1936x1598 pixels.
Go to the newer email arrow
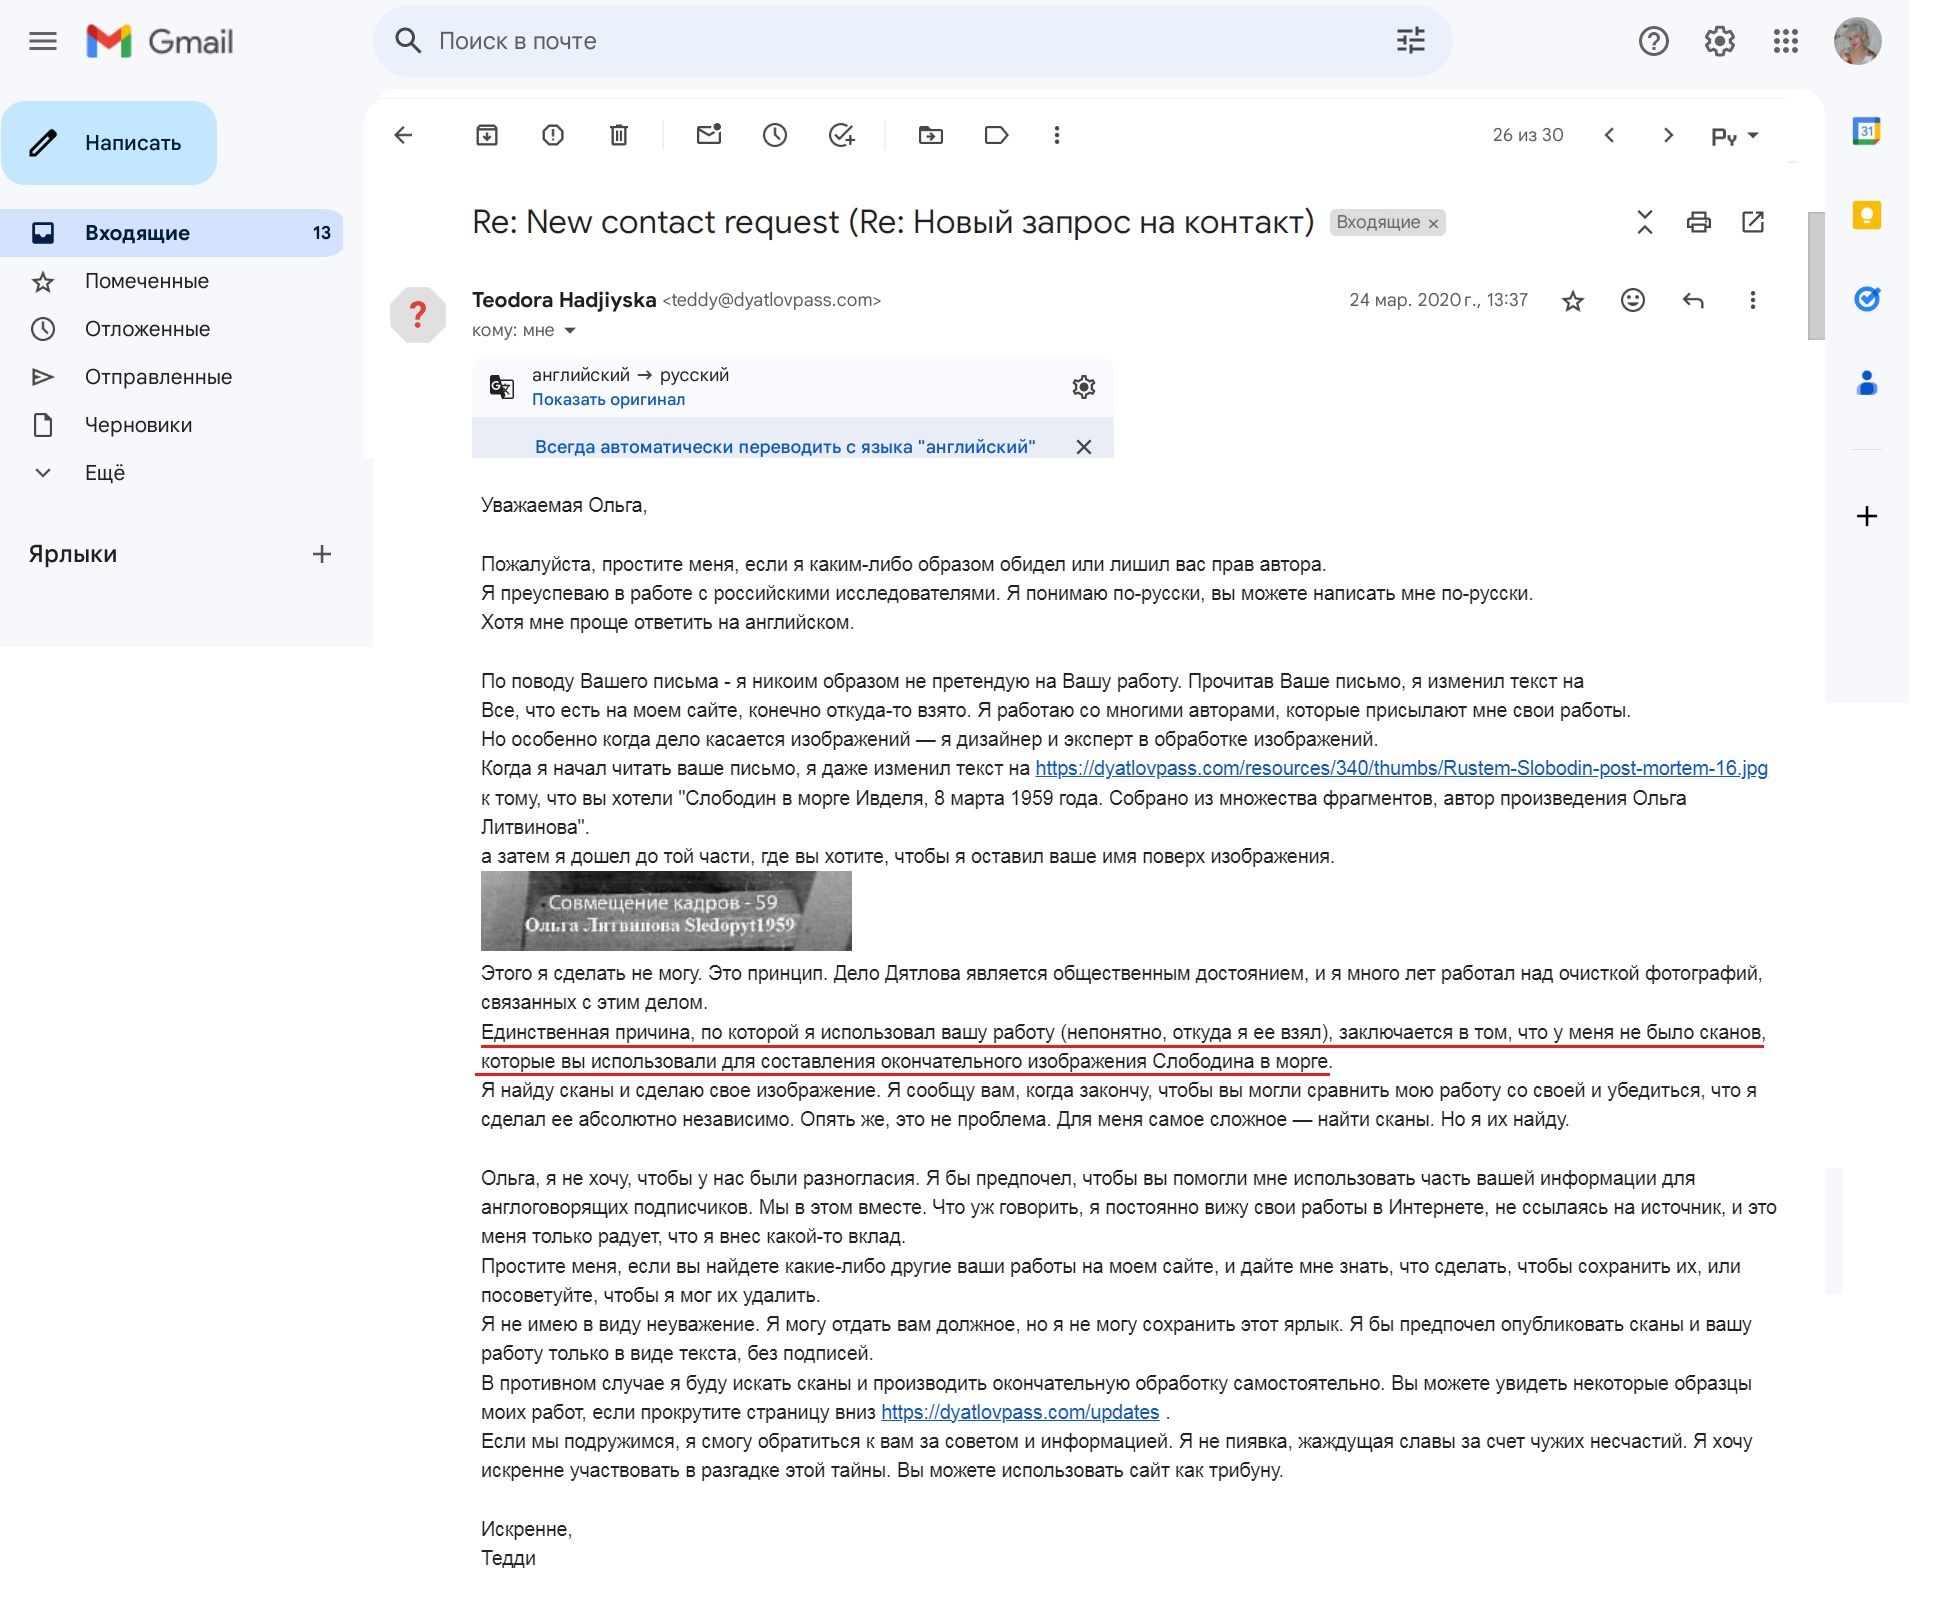point(1609,135)
